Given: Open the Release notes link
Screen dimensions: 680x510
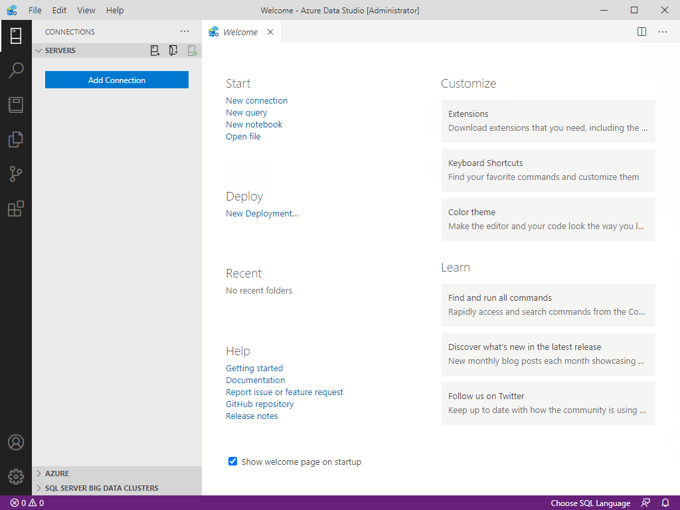Looking at the screenshot, I should point(252,416).
